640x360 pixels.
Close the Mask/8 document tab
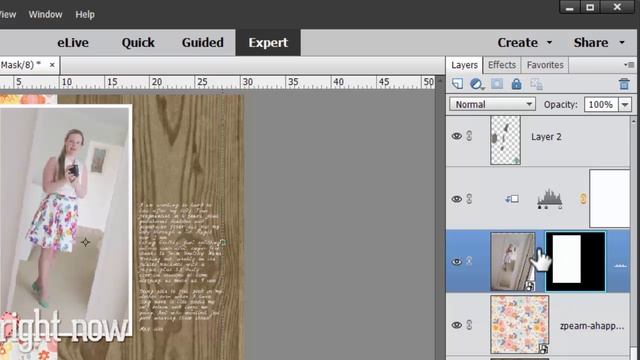tap(52, 65)
